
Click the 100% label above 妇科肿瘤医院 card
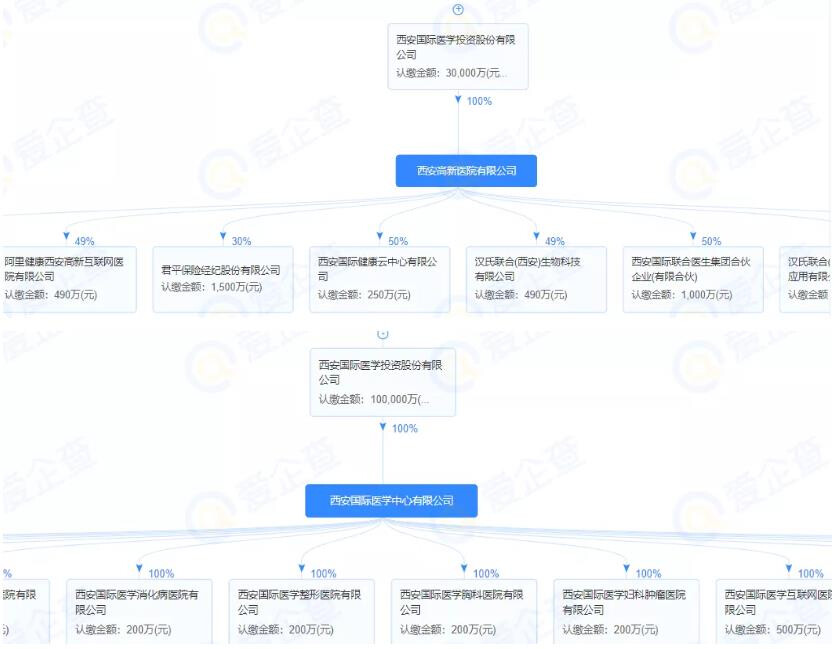pos(648,574)
